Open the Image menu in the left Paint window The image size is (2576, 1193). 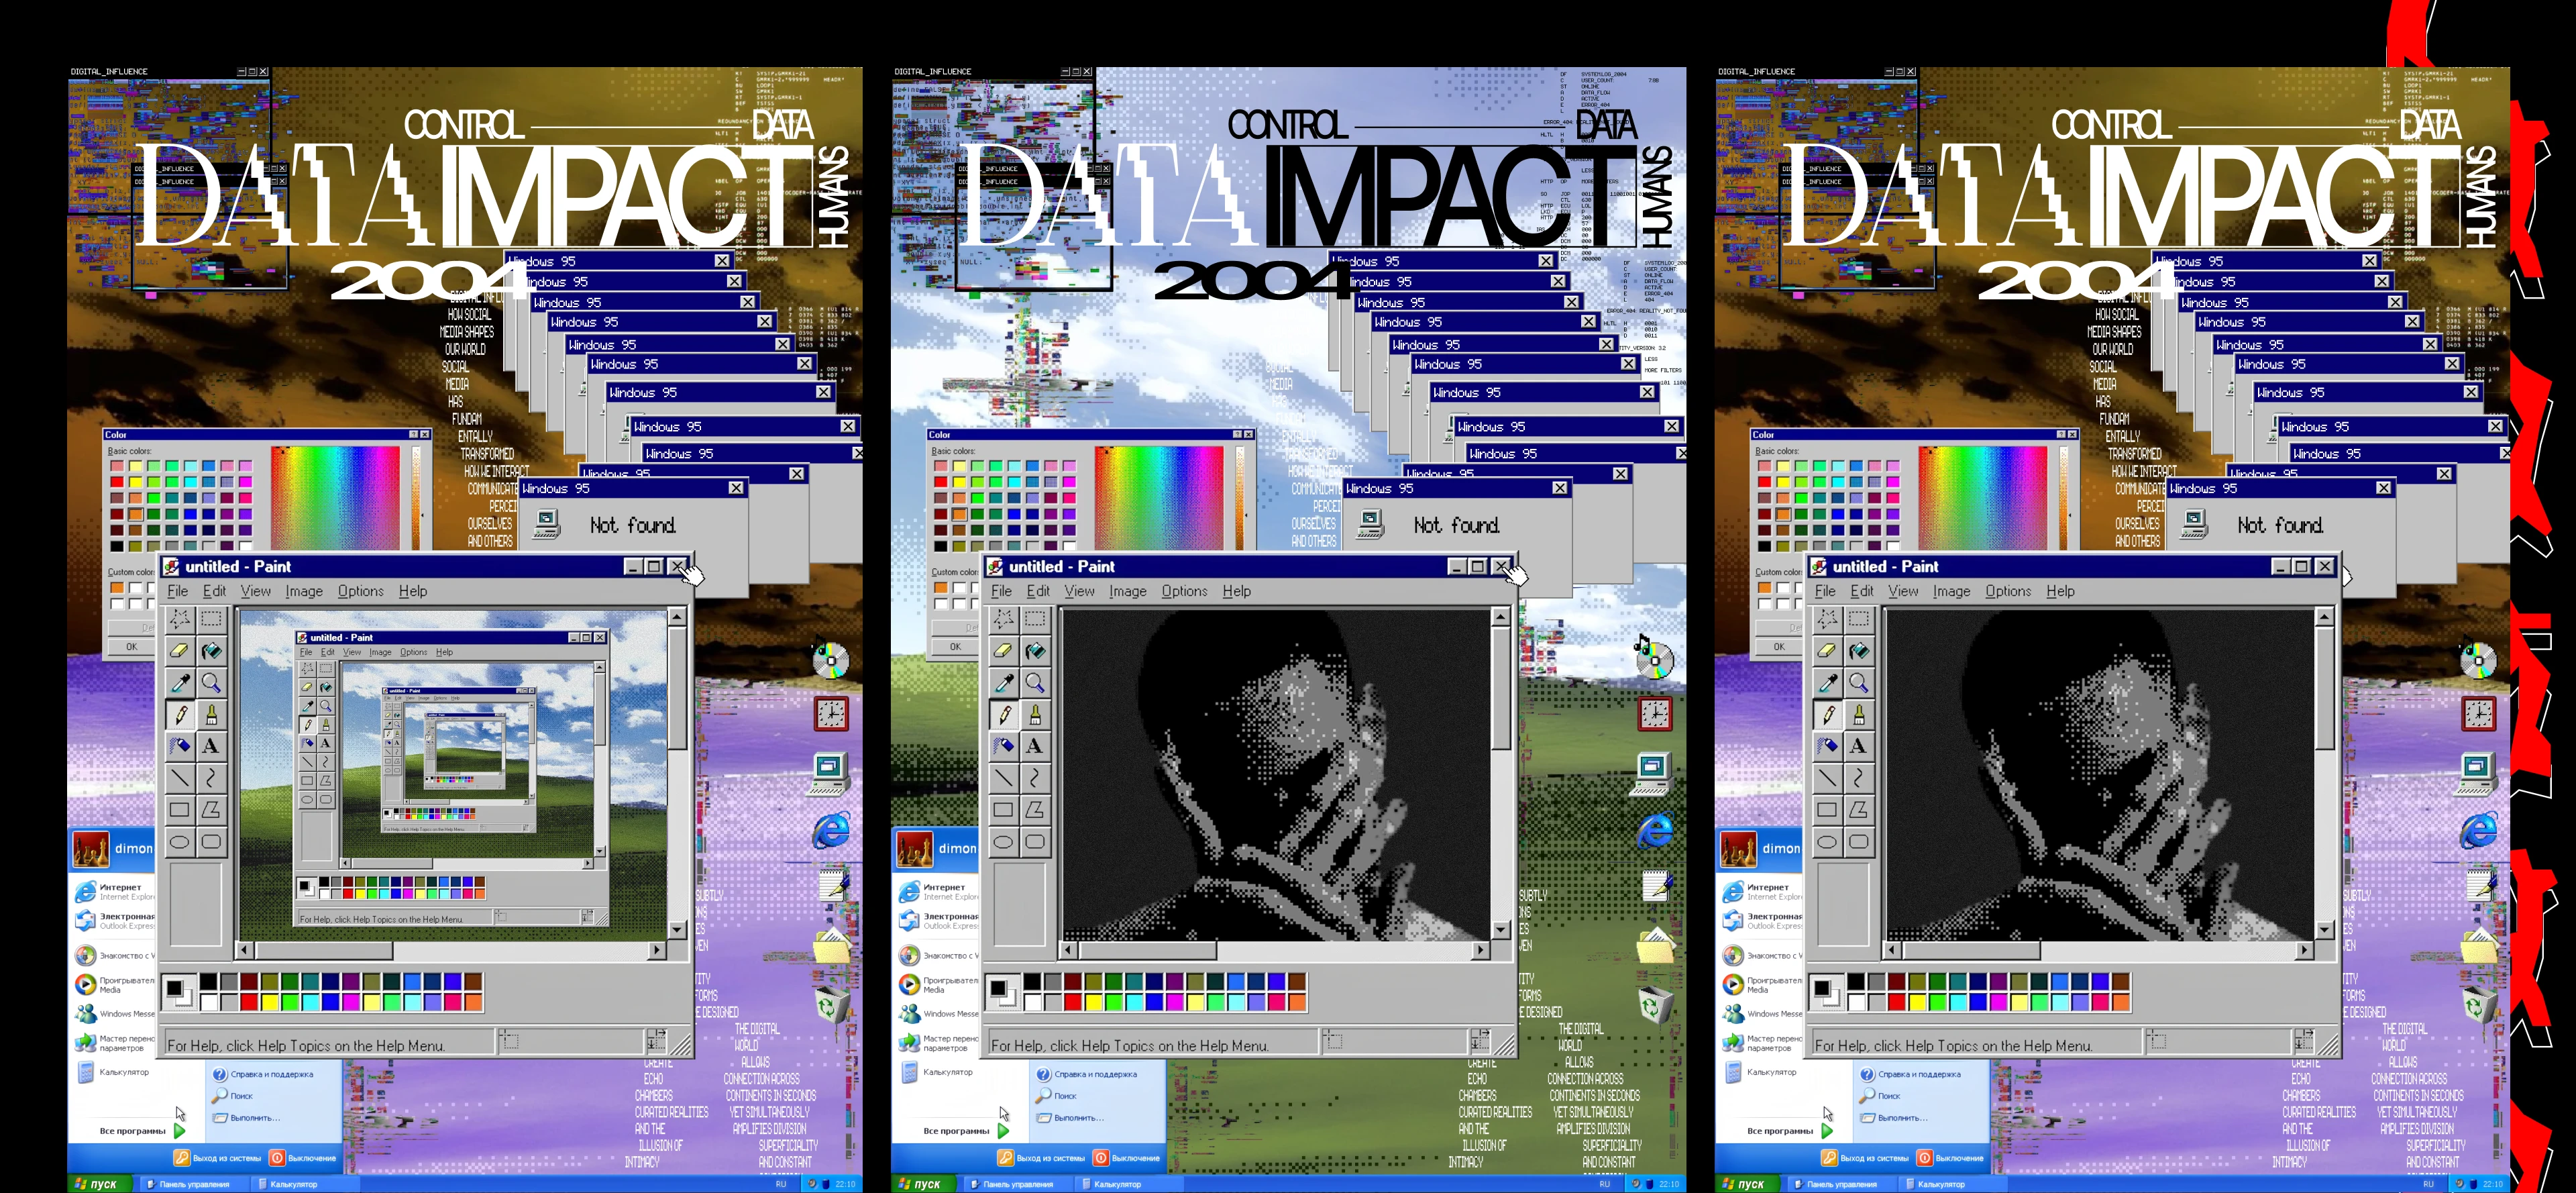[304, 591]
